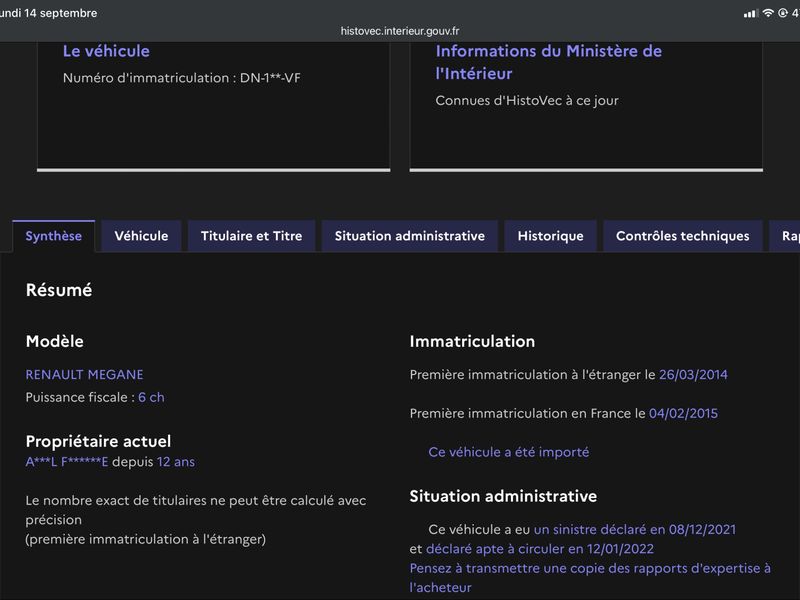The width and height of the screenshot is (800, 600).
Task: Tap the orientation lock status icon
Action: pyautogui.click(x=783, y=13)
